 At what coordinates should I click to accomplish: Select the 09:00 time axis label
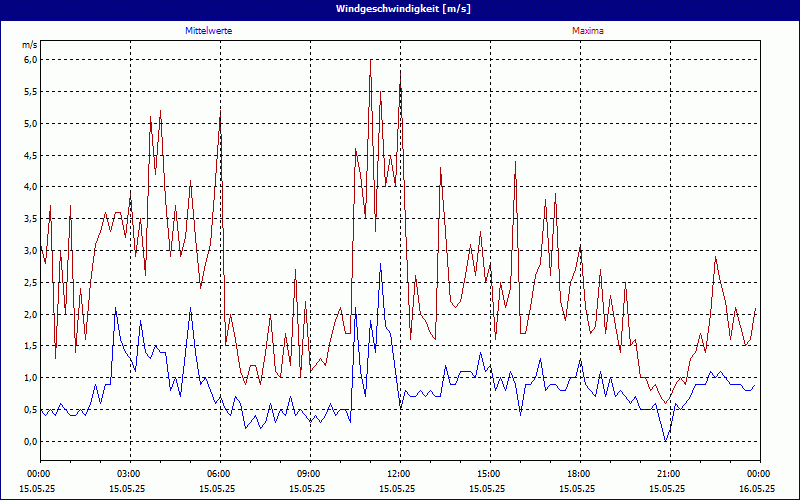(x=309, y=474)
